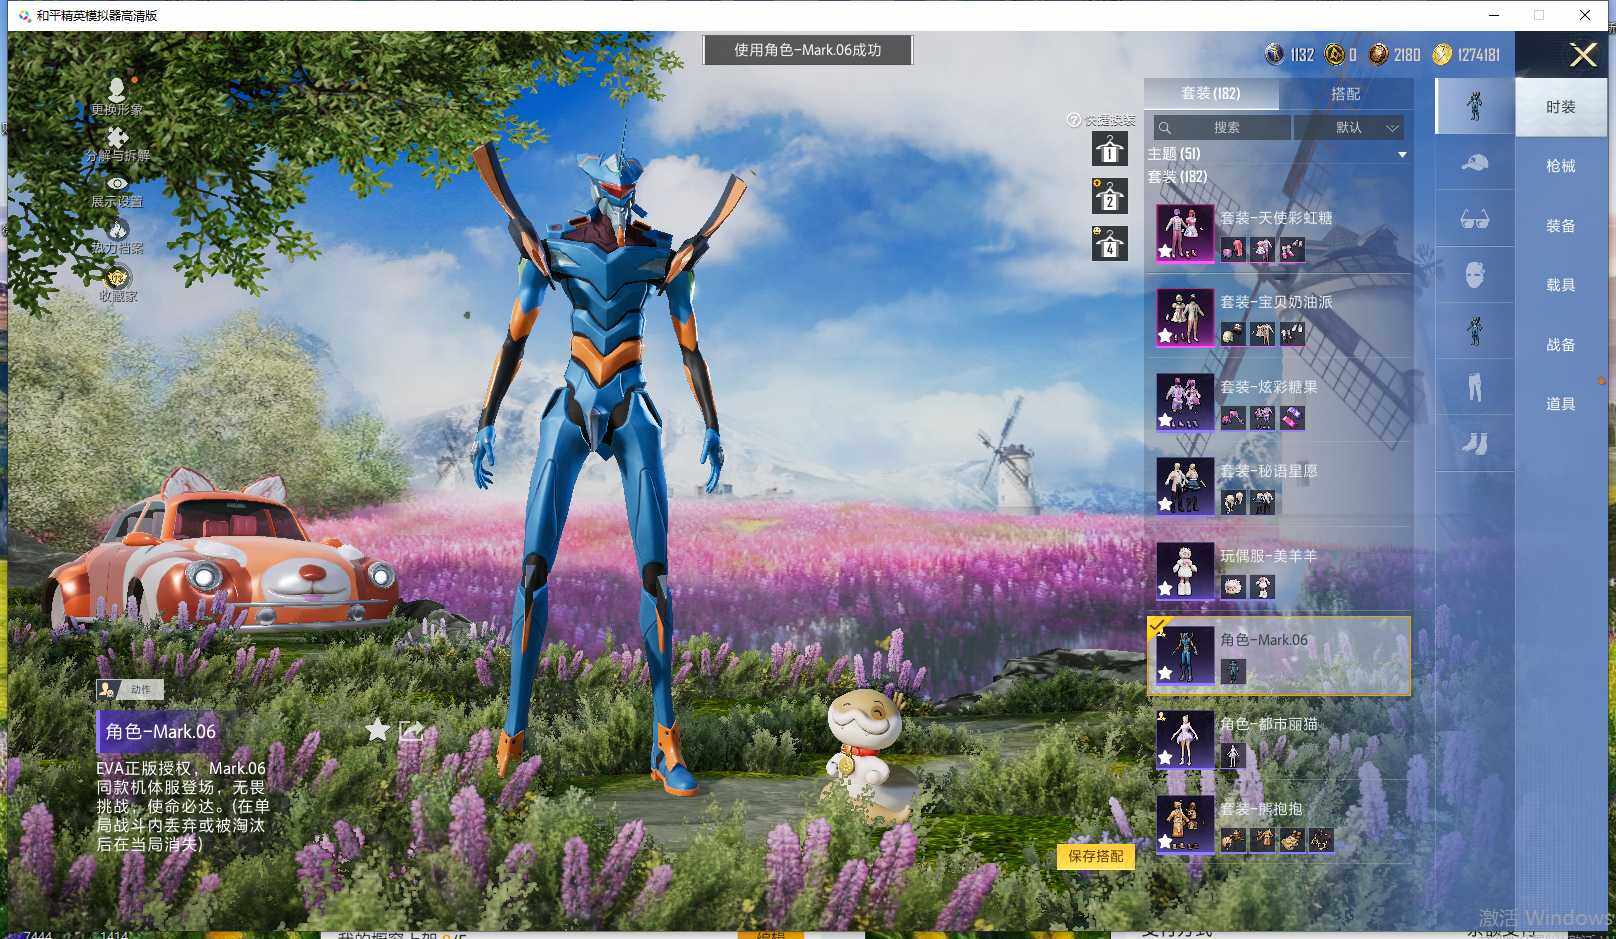This screenshot has width=1616, height=939.
Task: Click the 角色-都市丽猫 outfit name
Action: [1268, 724]
